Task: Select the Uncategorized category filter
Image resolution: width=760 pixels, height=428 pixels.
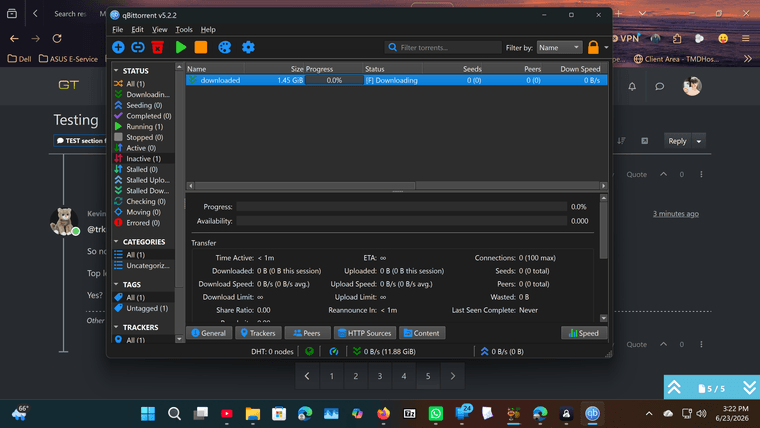Action: click(143, 265)
